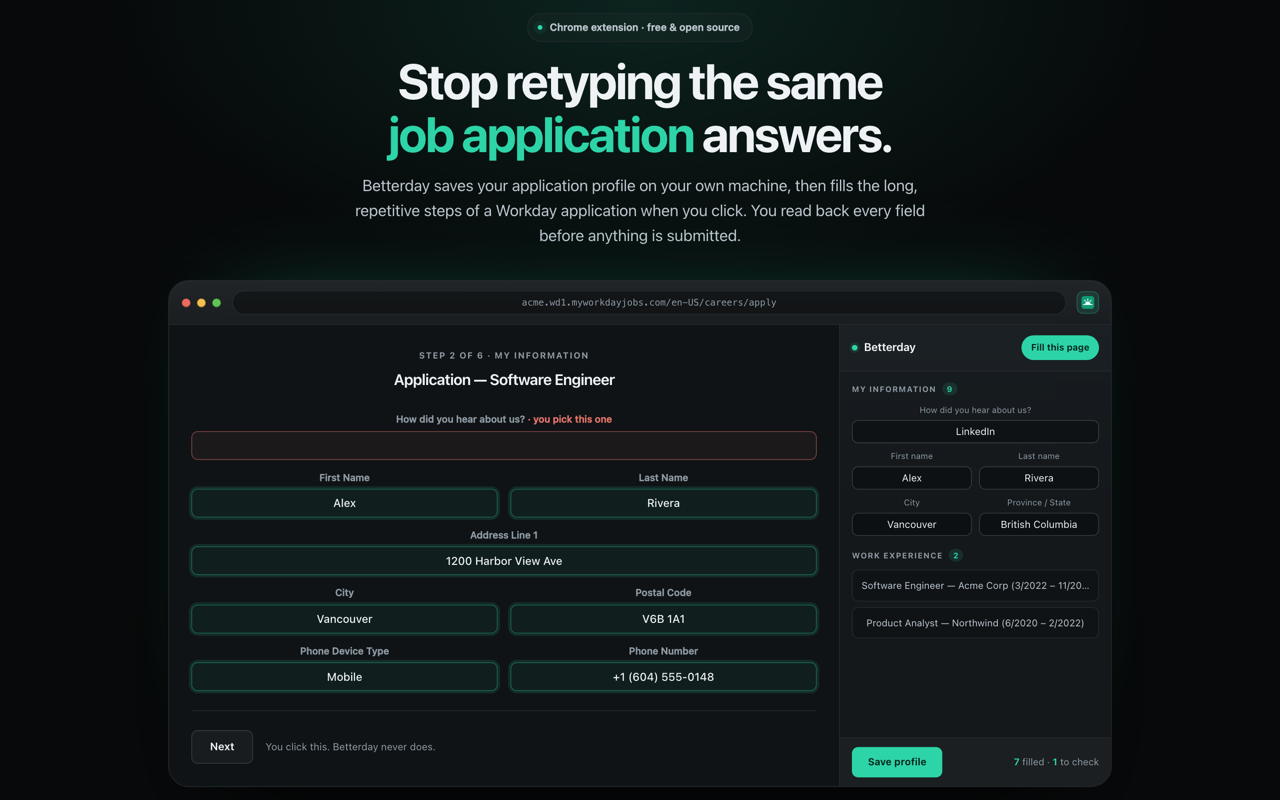
Task: Click the Address Line 1 field
Action: pos(504,561)
